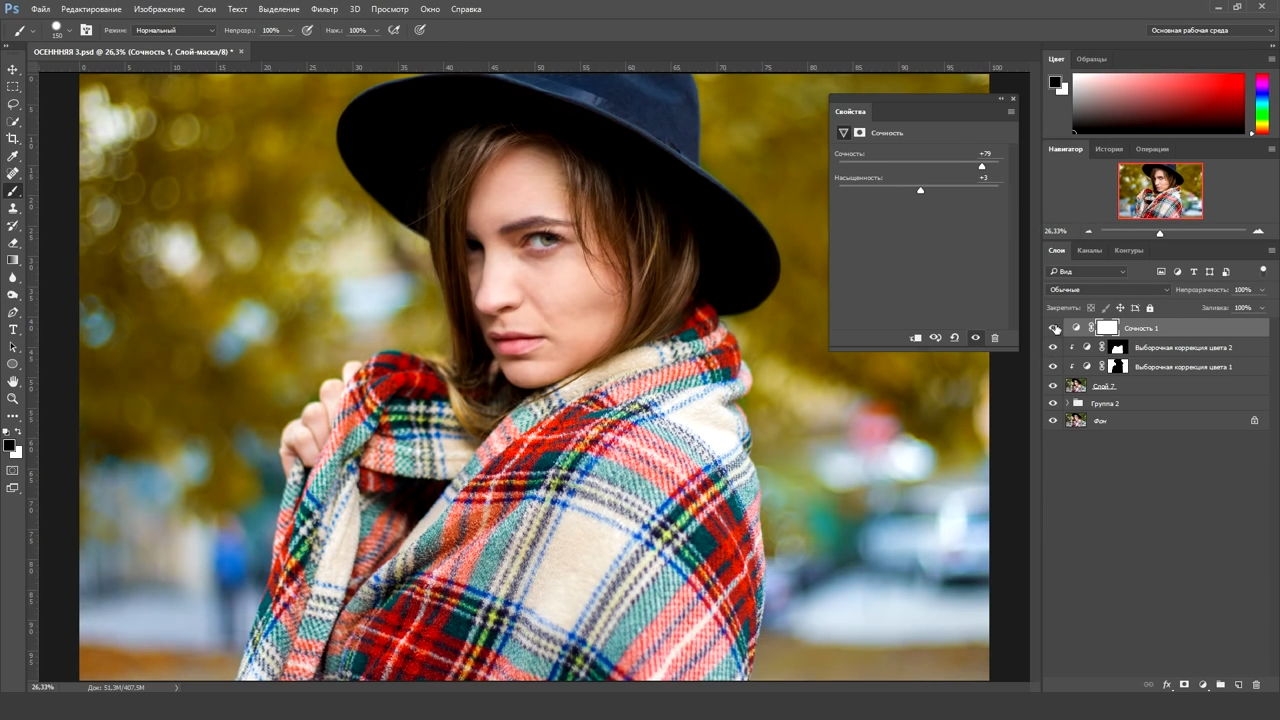Open the Слои menu
The width and height of the screenshot is (1280, 720).
click(207, 9)
